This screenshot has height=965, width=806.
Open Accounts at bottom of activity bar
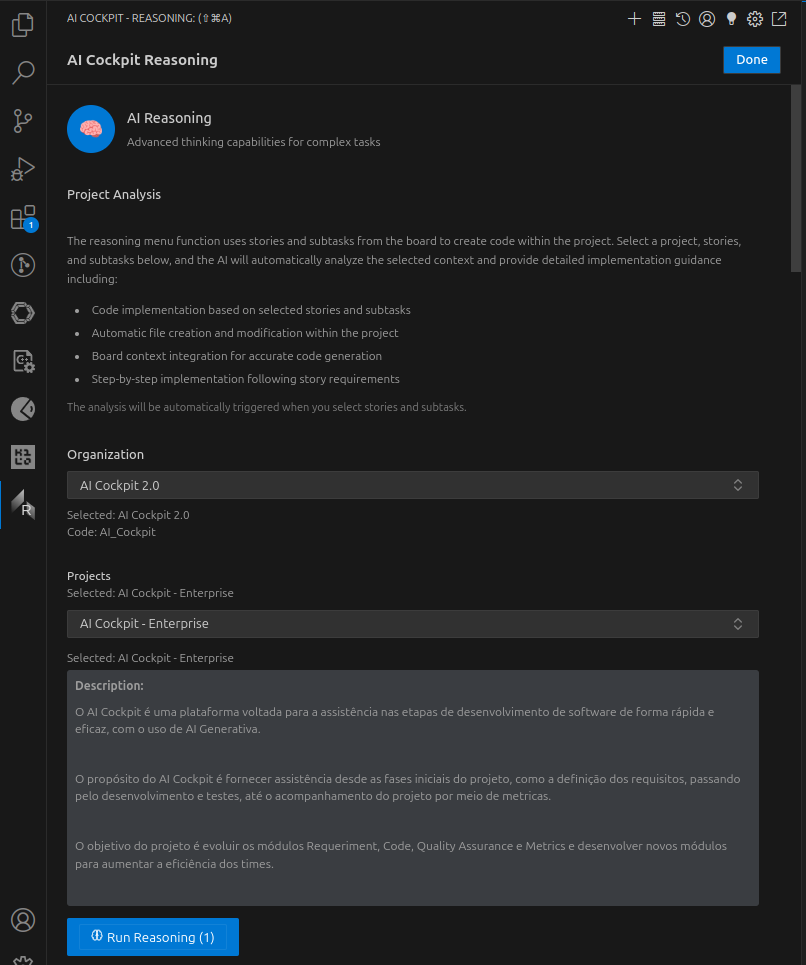(23, 920)
